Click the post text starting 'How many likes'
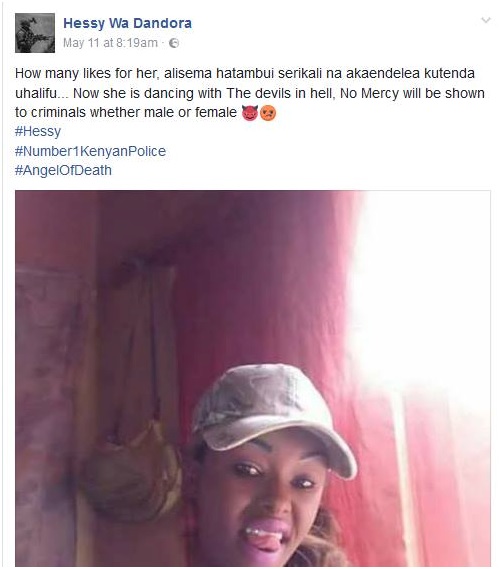503x569 pixels. point(250,93)
